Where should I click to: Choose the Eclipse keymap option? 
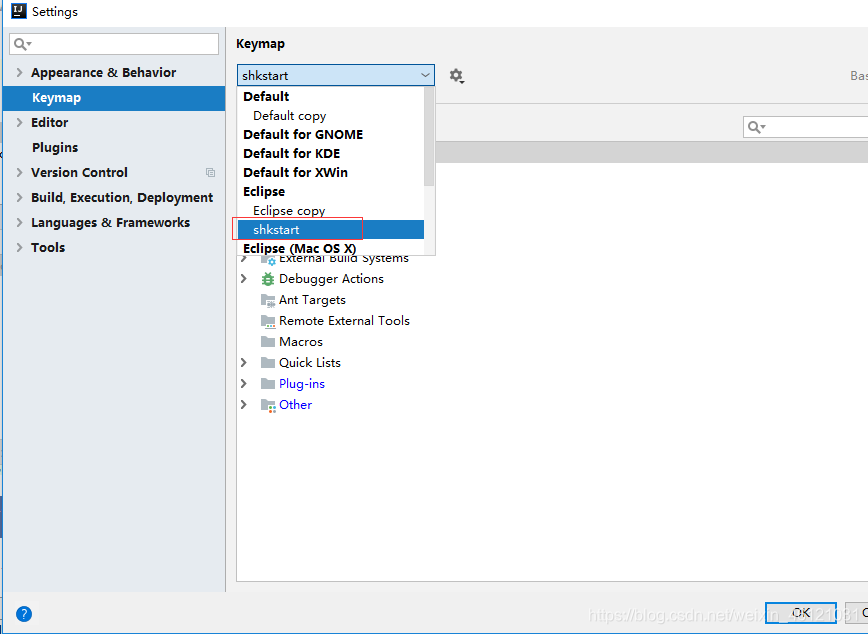point(330,192)
